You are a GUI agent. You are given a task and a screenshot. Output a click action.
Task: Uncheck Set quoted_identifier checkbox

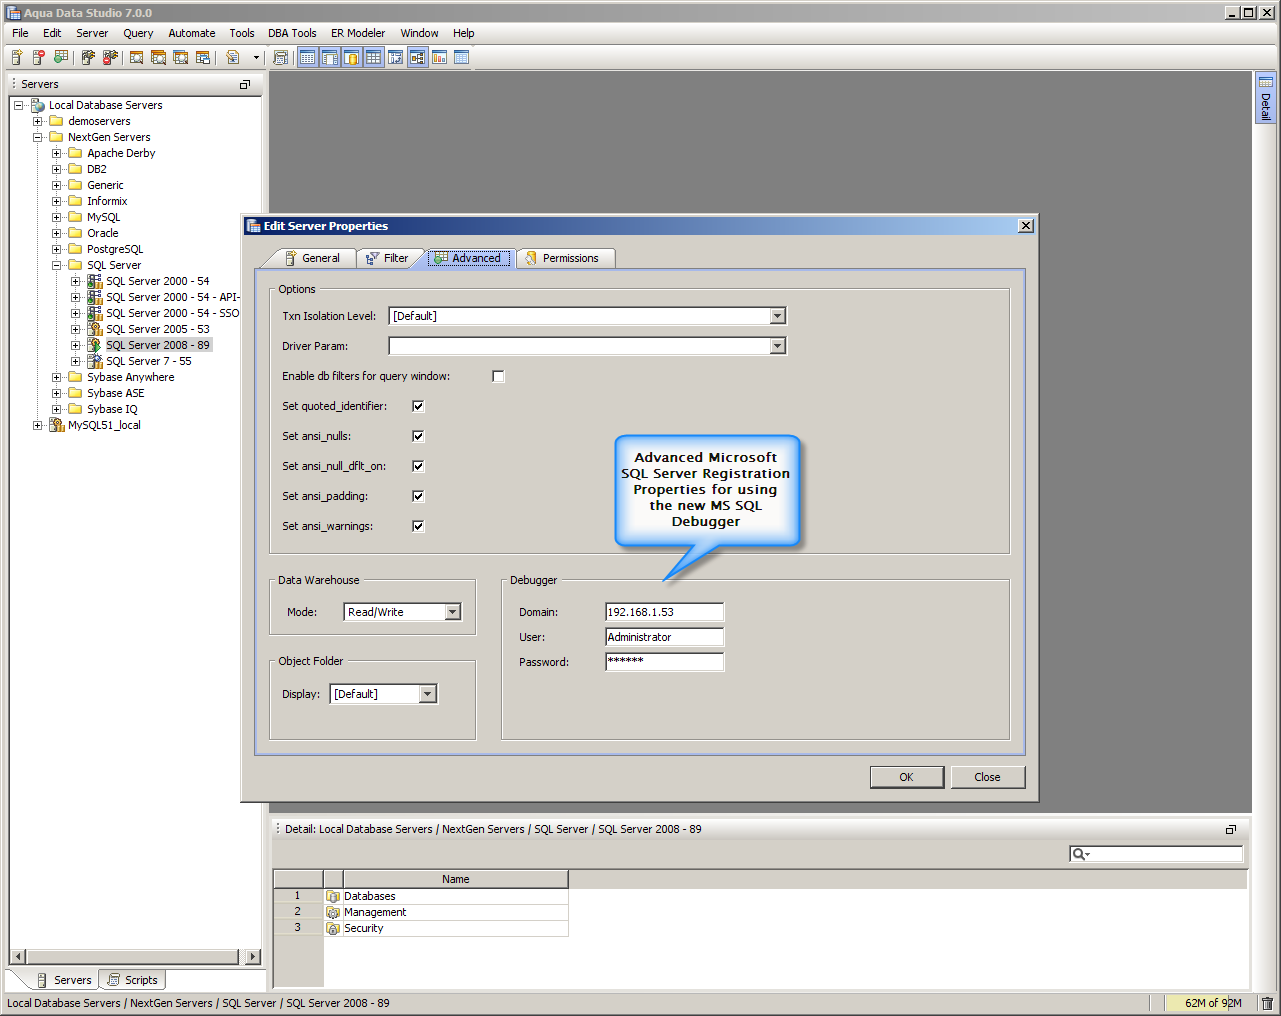pyautogui.click(x=418, y=406)
